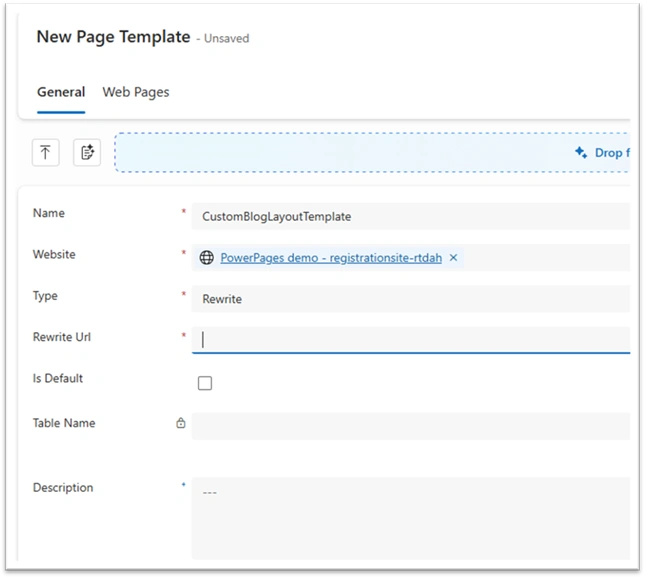Screen dimensions: 646x578
Task: Click the Name field with CustomBlogLayoutTemplate
Action: [411, 216]
